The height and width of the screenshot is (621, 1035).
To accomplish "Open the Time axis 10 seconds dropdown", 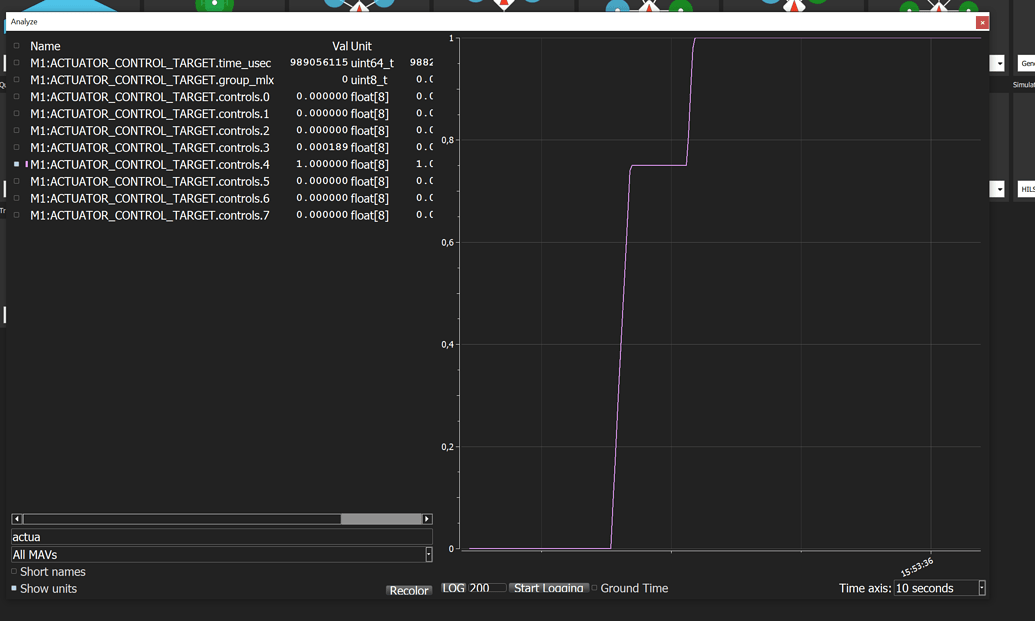I will [940, 588].
